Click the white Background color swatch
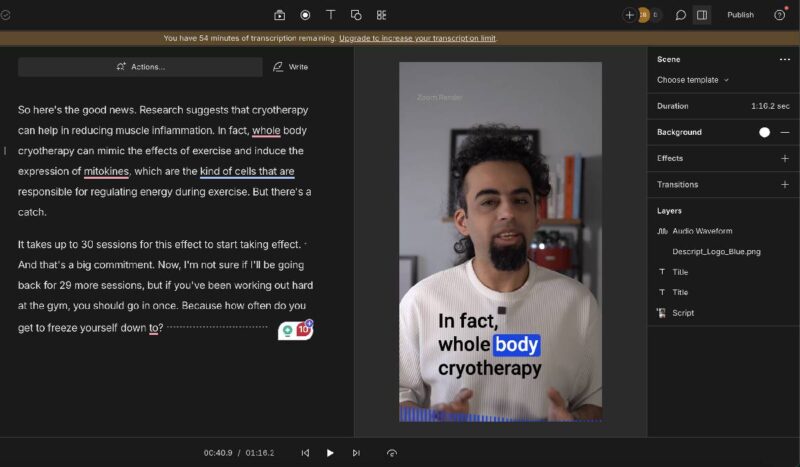 click(764, 133)
